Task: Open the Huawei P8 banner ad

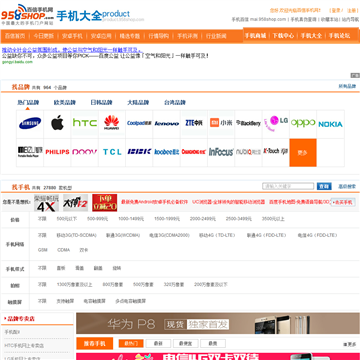Action: [218, 323]
